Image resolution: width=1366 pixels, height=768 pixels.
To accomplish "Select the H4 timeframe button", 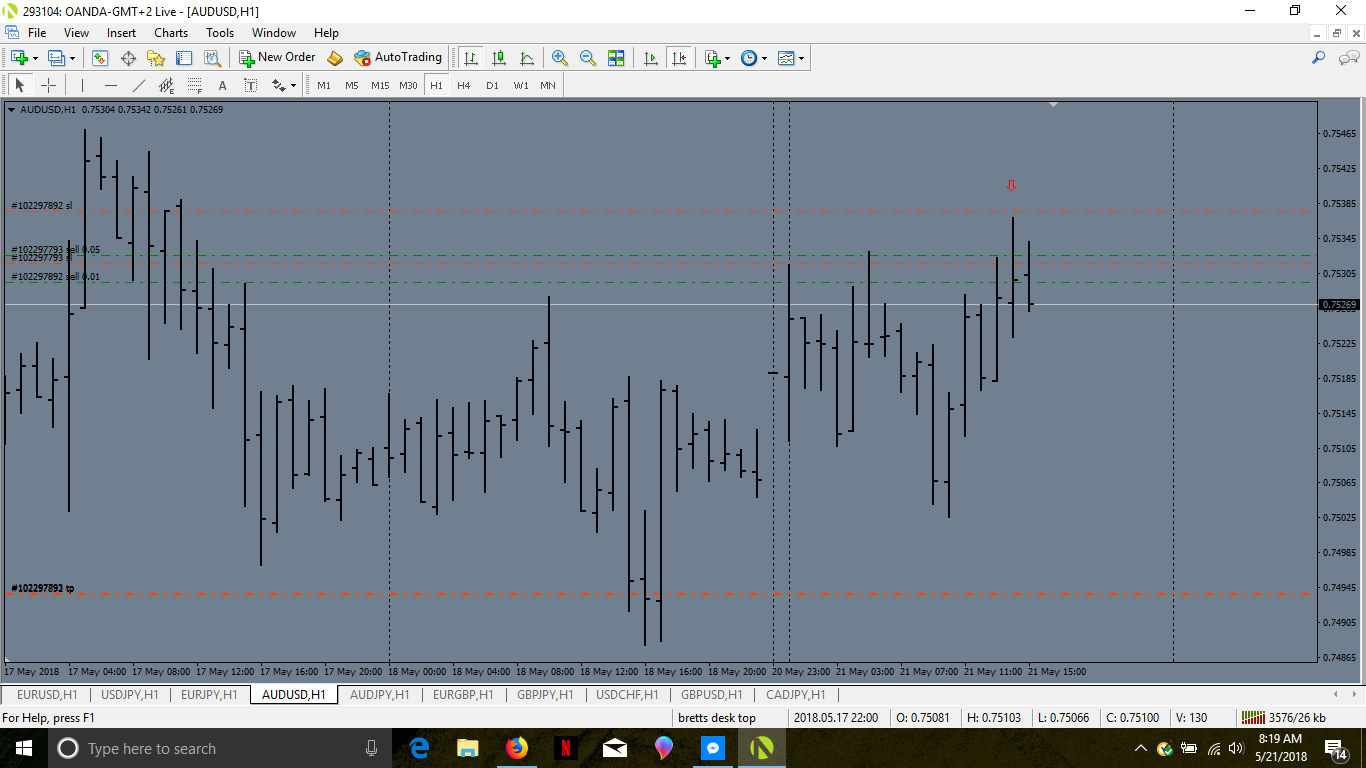I will pyautogui.click(x=464, y=86).
